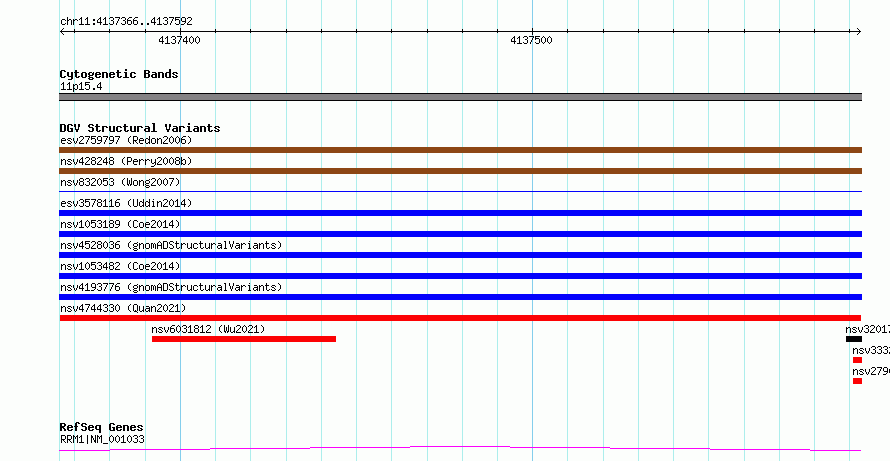Click the nsv4744330 (Quan2021) label
Viewport: 890px width, 461px height.
[123, 308]
